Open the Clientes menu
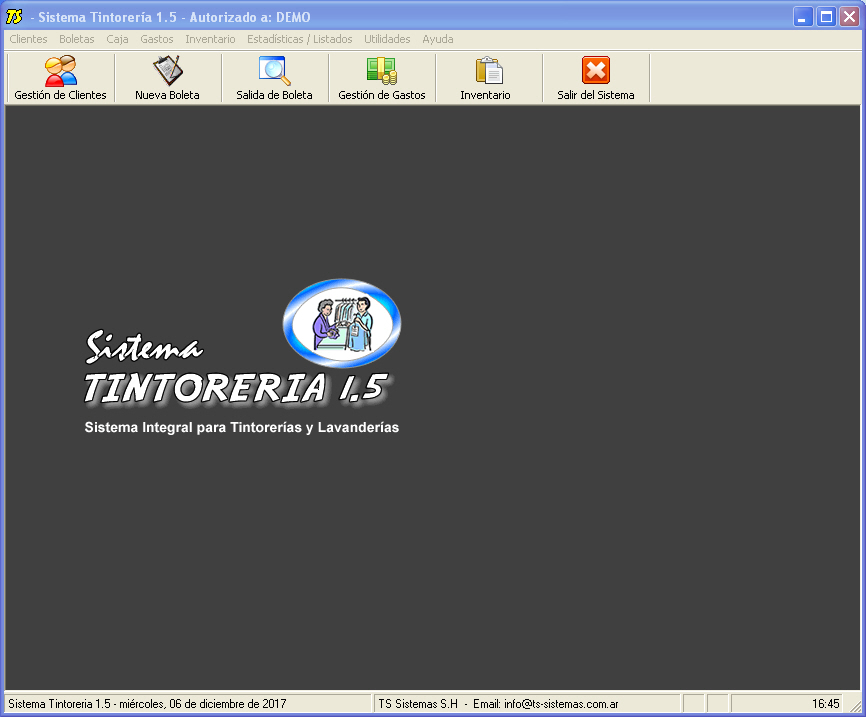The width and height of the screenshot is (866, 717). click(x=28, y=39)
